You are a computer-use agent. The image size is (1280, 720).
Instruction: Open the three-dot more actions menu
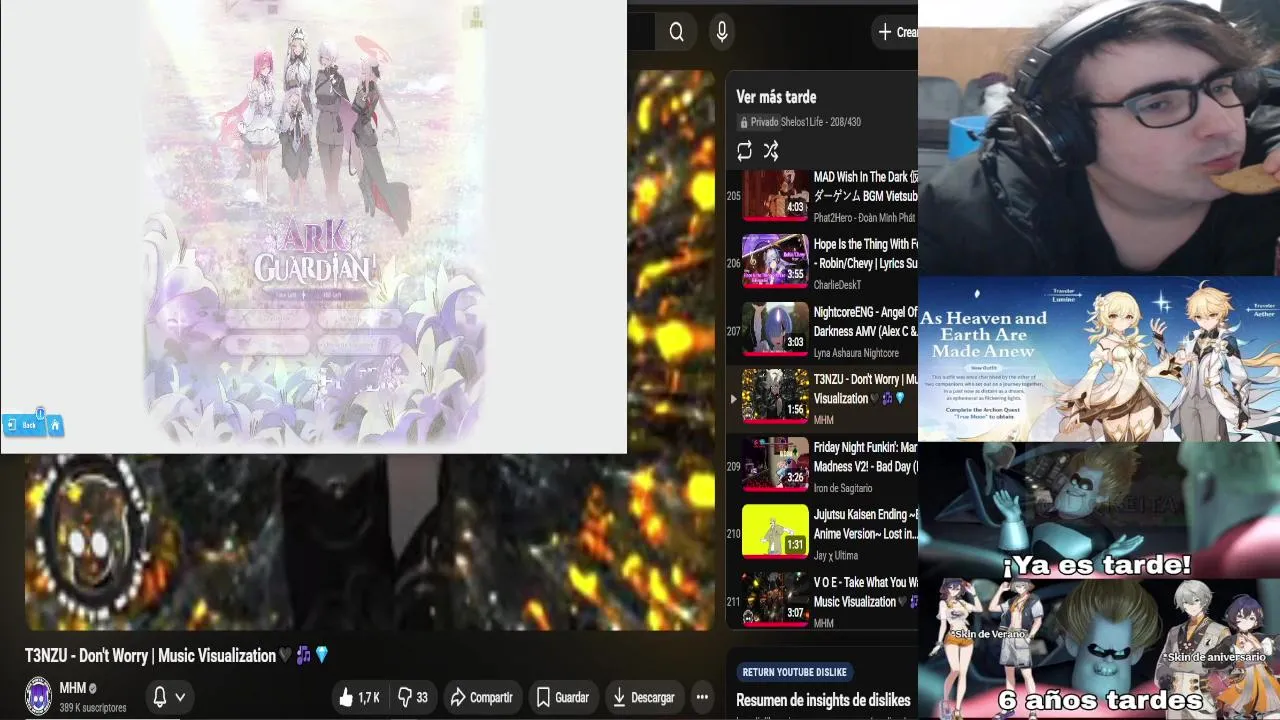(x=702, y=697)
